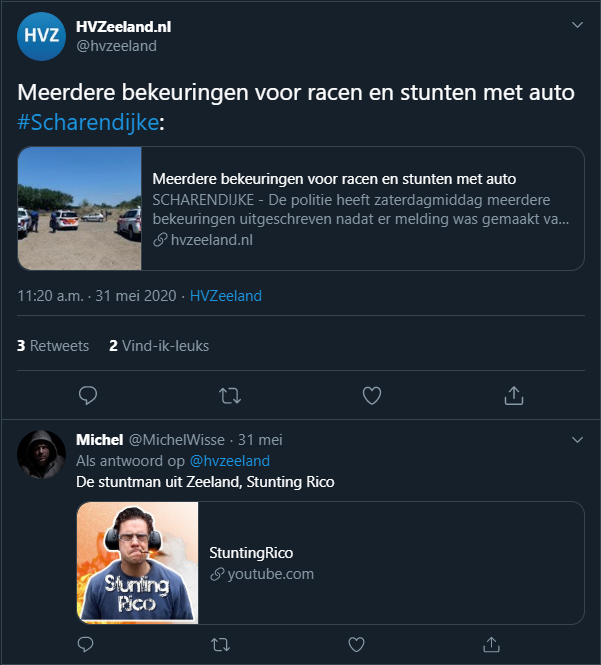Share Michel's reply
The height and width of the screenshot is (665, 601).
491,642
